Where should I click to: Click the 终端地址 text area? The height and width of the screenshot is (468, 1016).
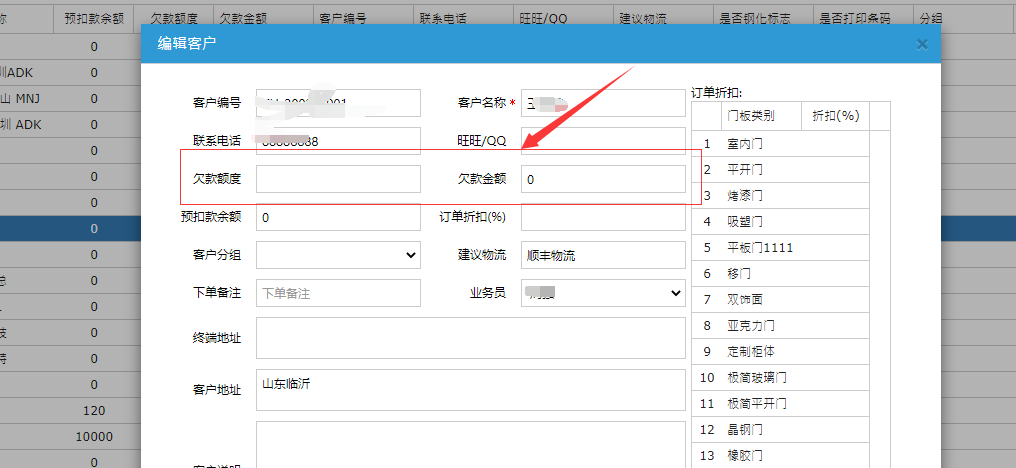(470, 338)
